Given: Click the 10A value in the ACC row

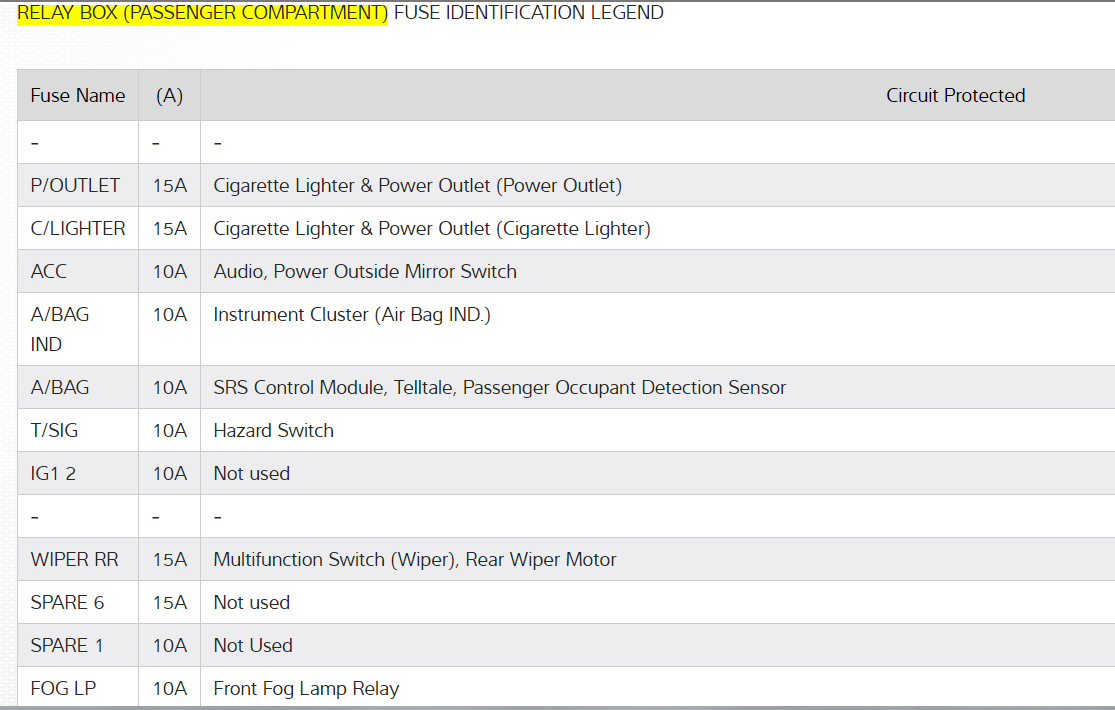Looking at the screenshot, I should pos(170,271).
